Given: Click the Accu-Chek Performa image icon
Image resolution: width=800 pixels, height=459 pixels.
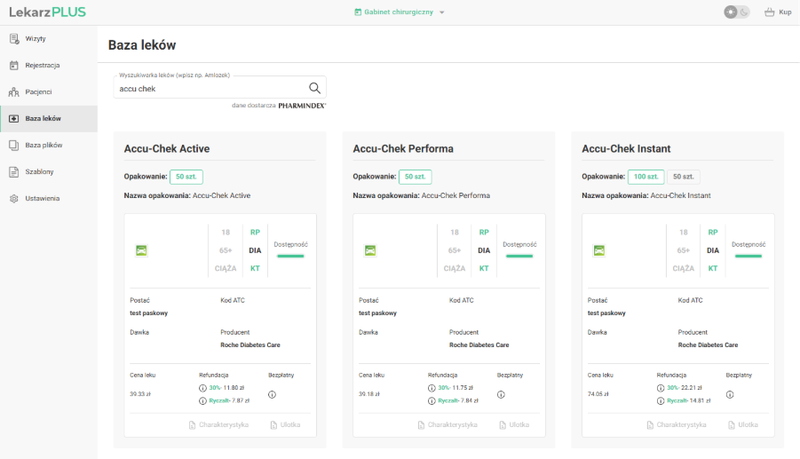Looking at the screenshot, I should 370,250.
